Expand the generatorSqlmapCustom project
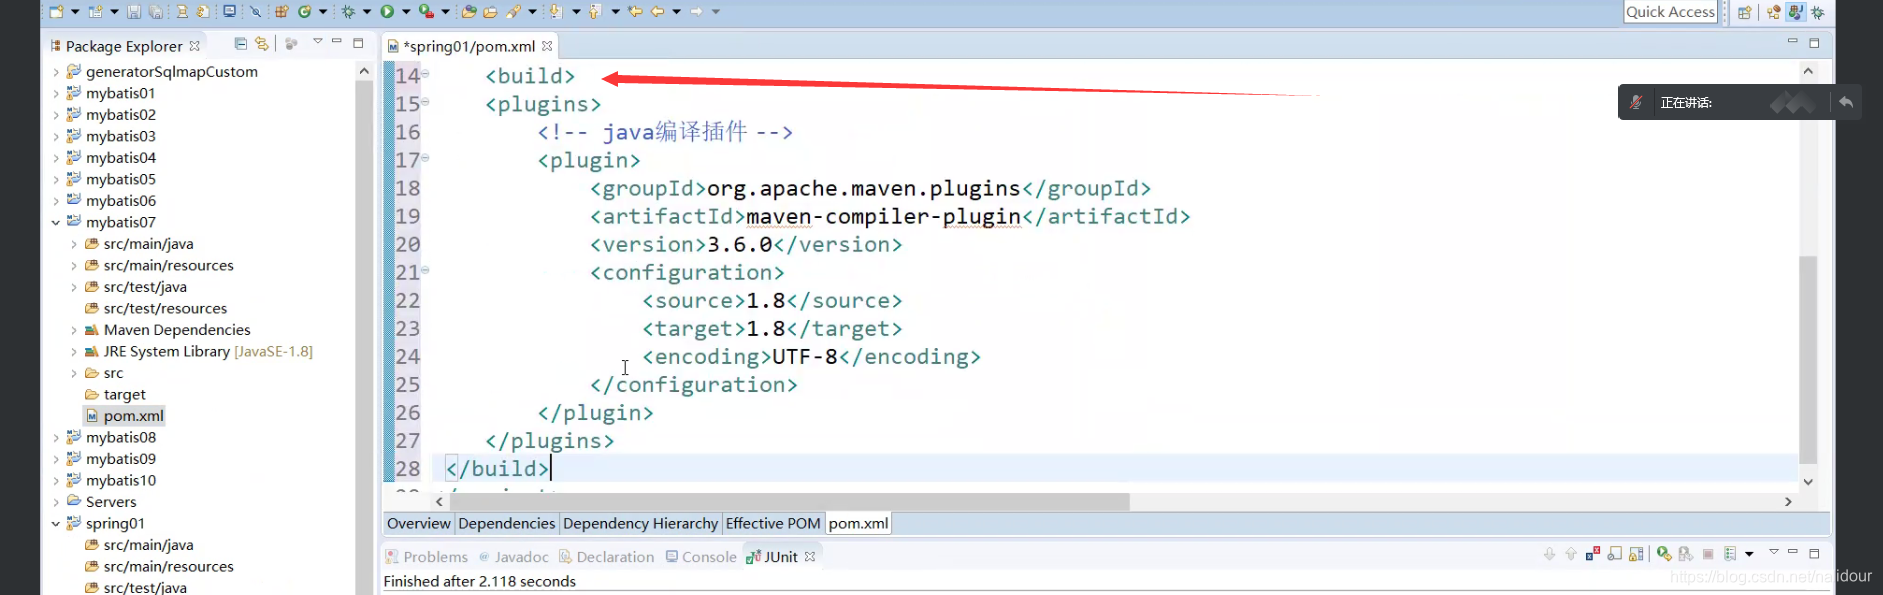This screenshot has width=1883, height=595. pos(56,72)
